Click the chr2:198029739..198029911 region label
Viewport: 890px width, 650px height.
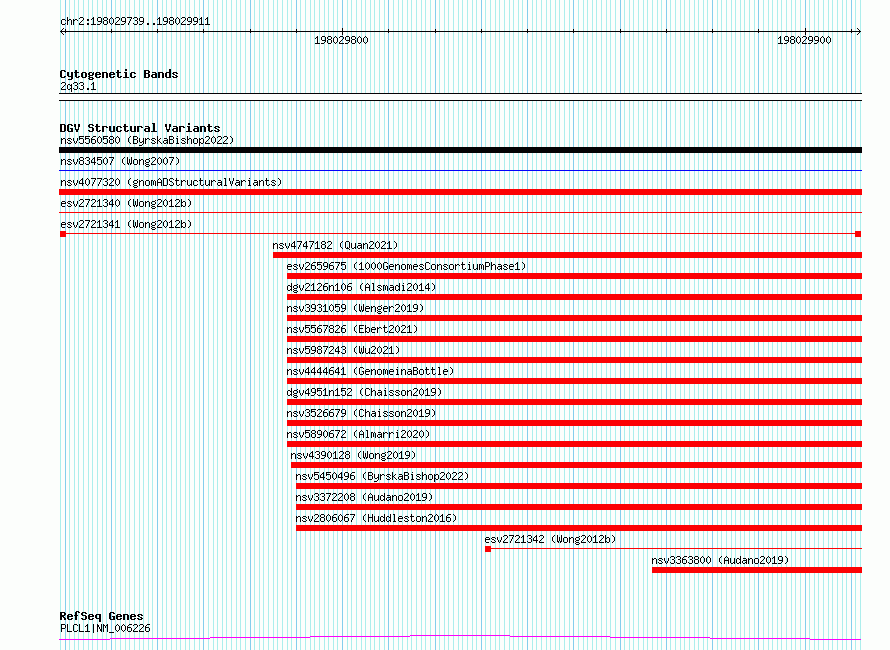(135, 21)
